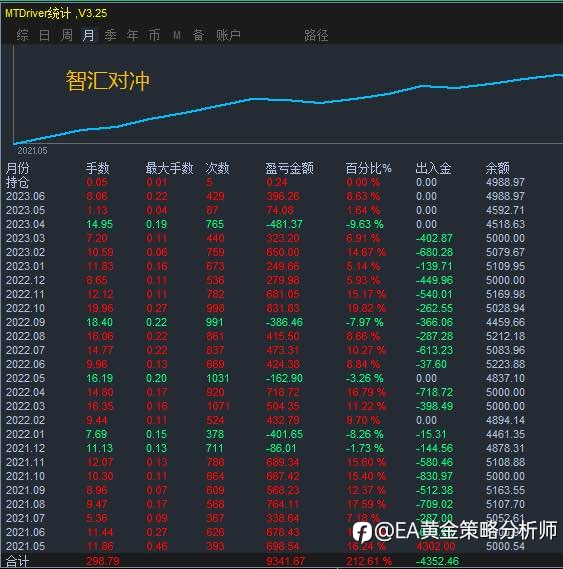Click the 百分比% column header
Image resolution: width=563 pixels, height=569 pixels.
368,168
